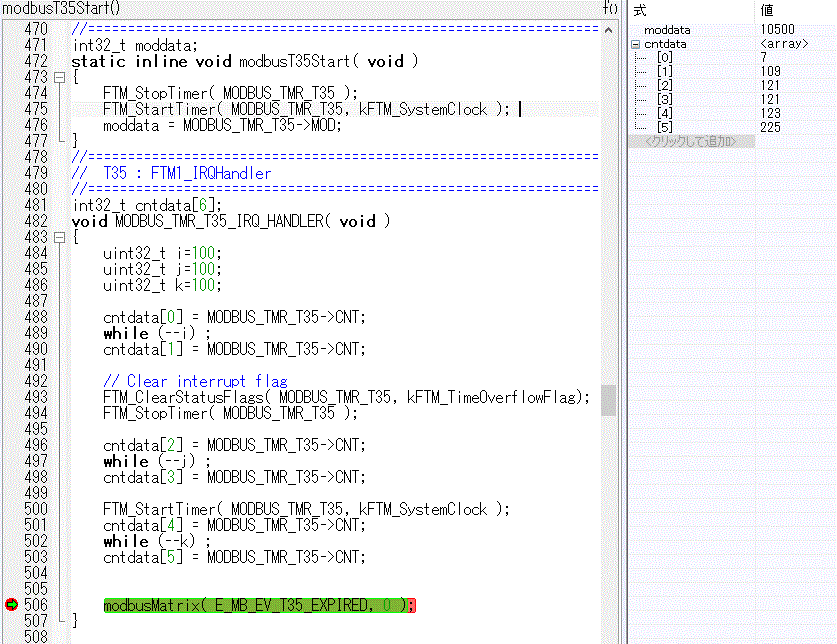Click the 'uint32_t i=100;' line
This screenshot has height=644, width=837.
pyautogui.click(x=162, y=253)
